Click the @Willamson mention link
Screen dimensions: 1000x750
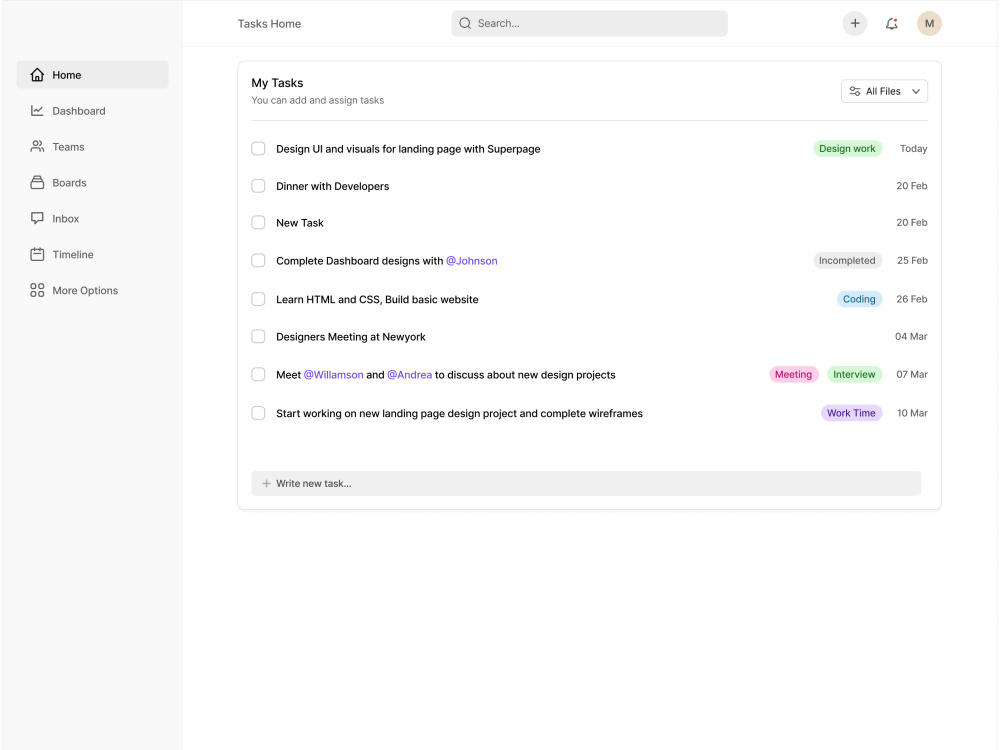[x=334, y=375]
